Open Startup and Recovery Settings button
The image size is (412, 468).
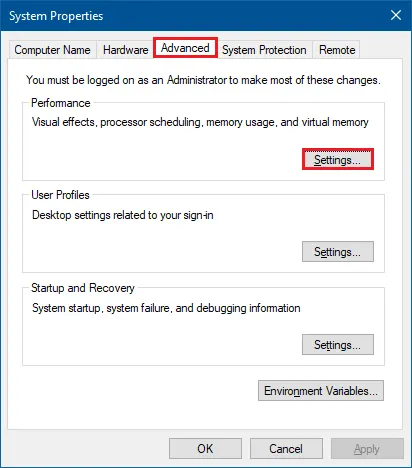pyautogui.click(x=338, y=345)
